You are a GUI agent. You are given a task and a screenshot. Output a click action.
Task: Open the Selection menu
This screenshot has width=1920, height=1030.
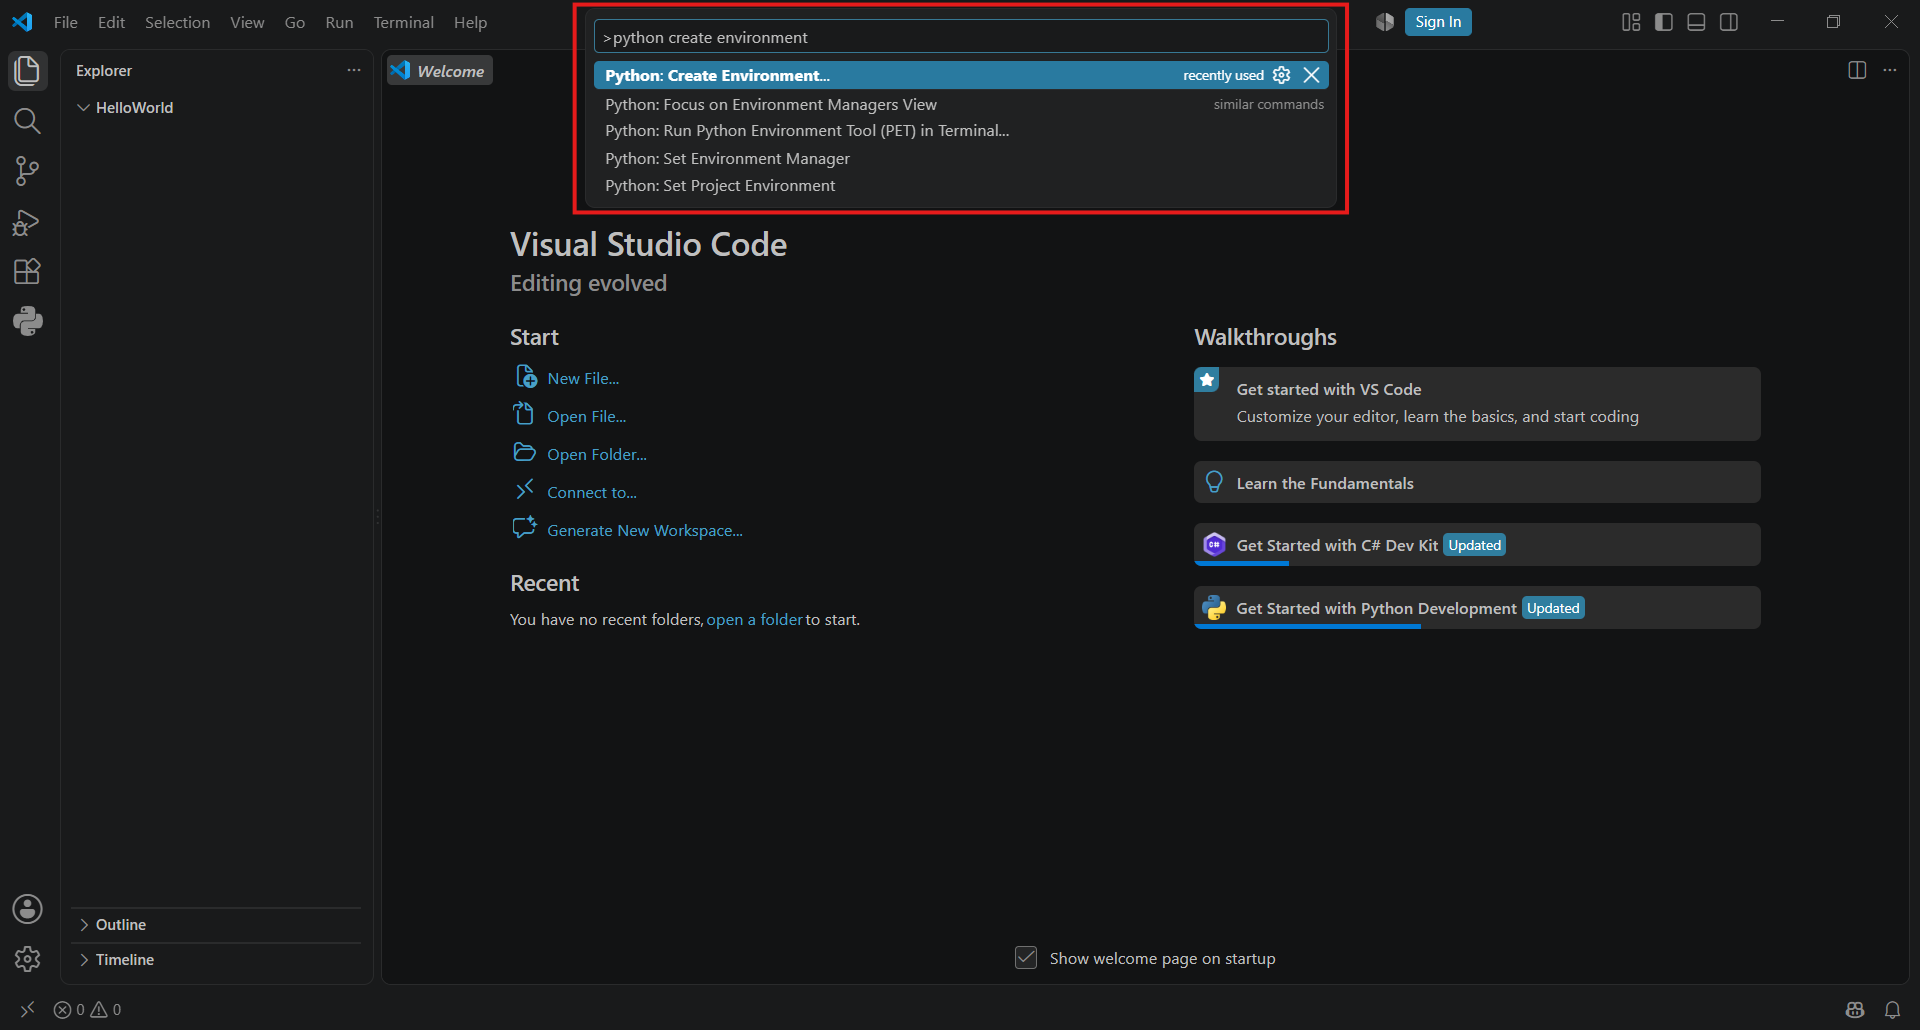[177, 22]
